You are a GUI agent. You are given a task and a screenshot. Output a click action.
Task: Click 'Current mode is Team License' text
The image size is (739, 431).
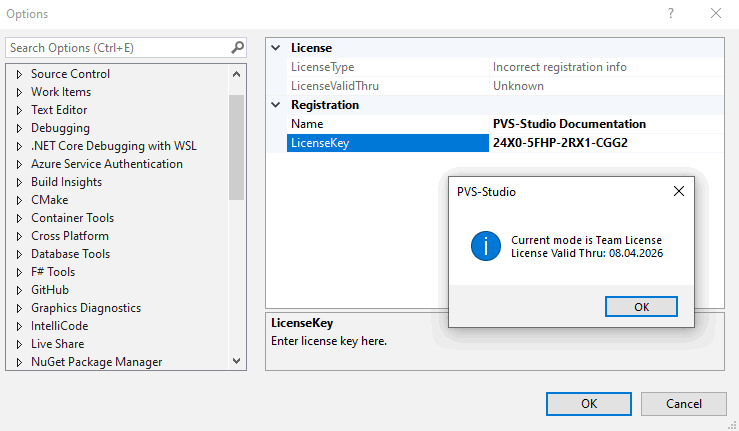(x=586, y=240)
